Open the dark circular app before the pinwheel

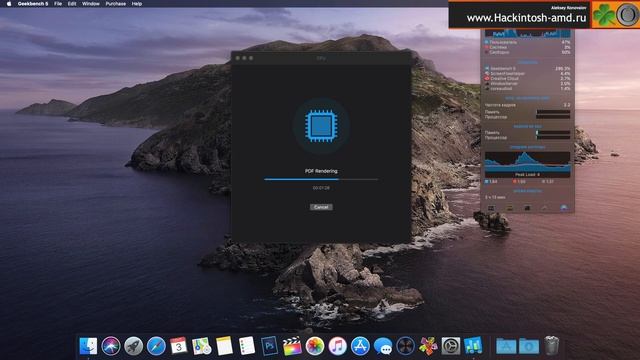(x=405, y=346)
